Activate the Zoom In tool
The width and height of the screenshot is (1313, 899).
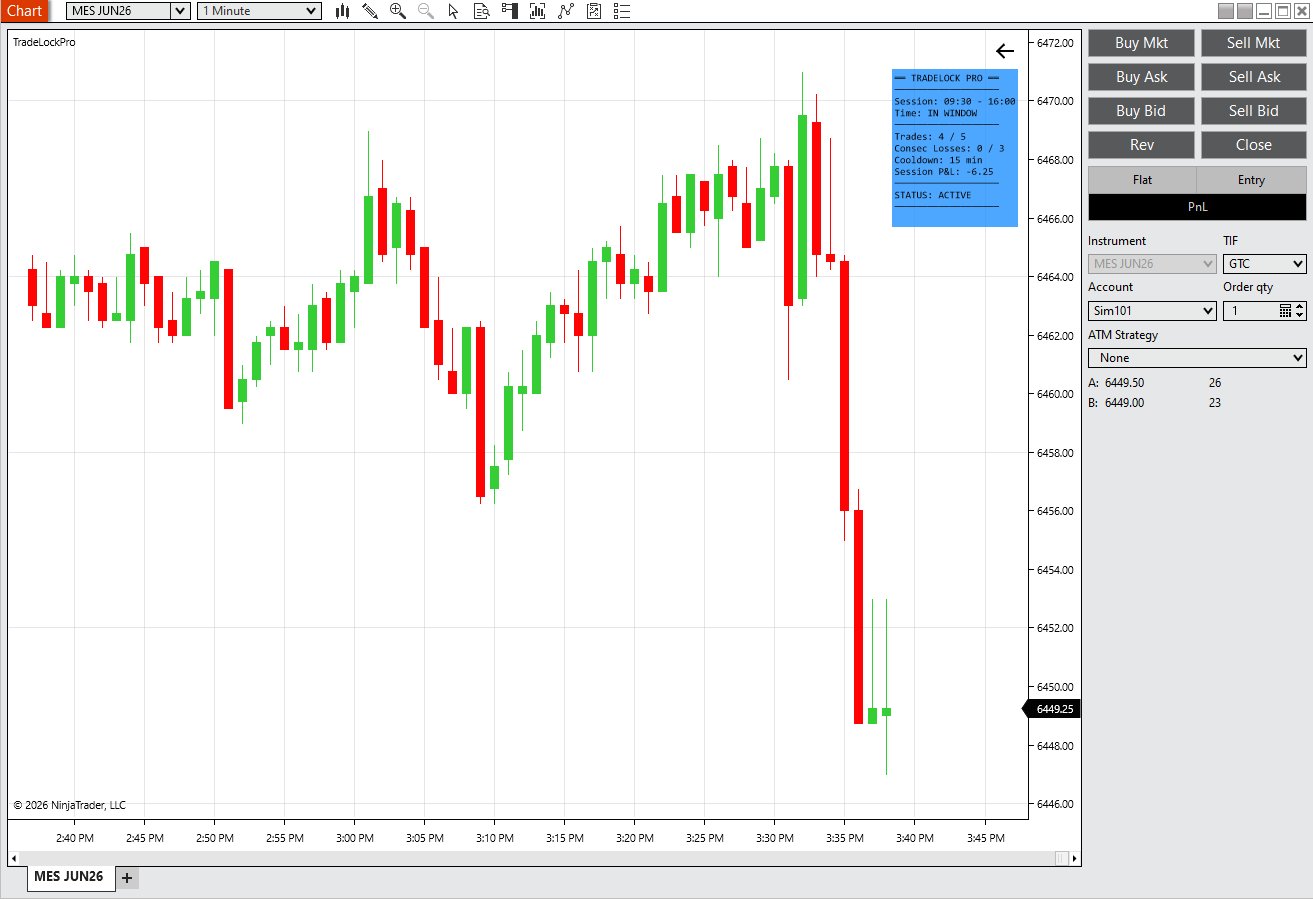[x=396, y=11]
